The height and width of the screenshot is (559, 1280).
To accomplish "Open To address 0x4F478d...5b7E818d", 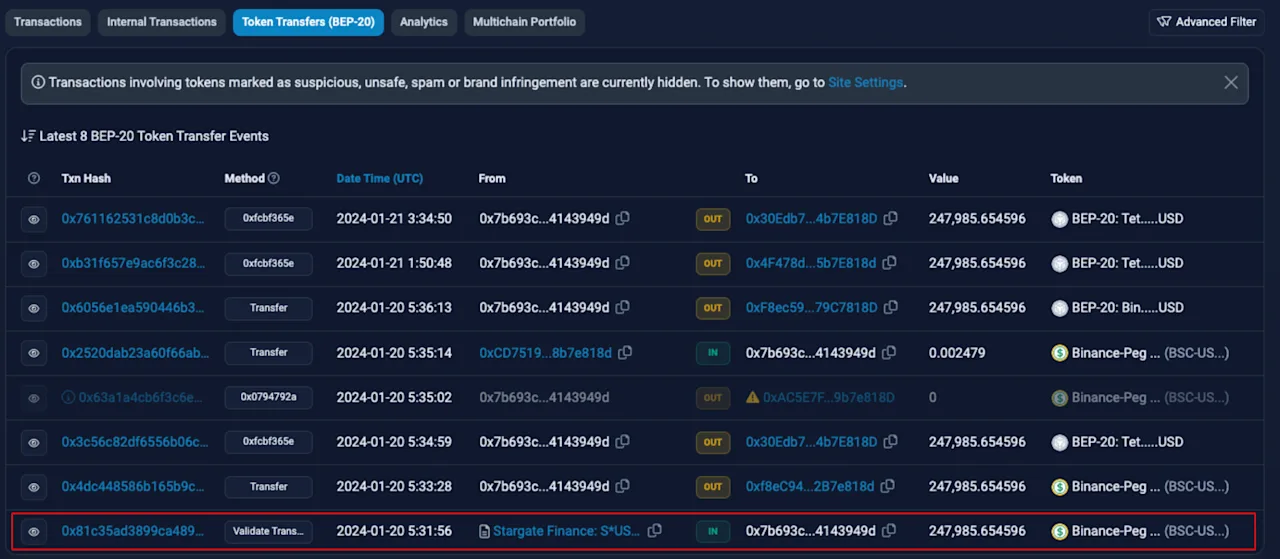I will pos(811,263).
